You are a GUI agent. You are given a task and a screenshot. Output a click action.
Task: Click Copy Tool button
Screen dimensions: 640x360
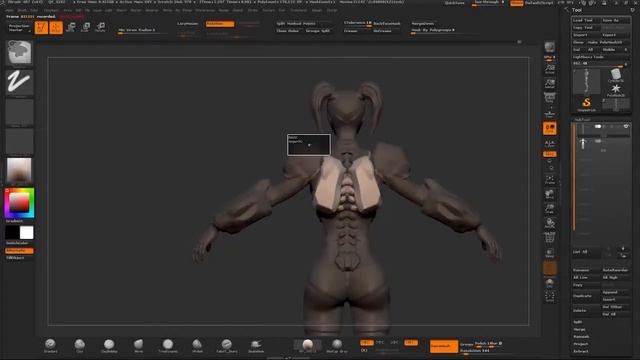pyautogui.click(x=586, y=27)
